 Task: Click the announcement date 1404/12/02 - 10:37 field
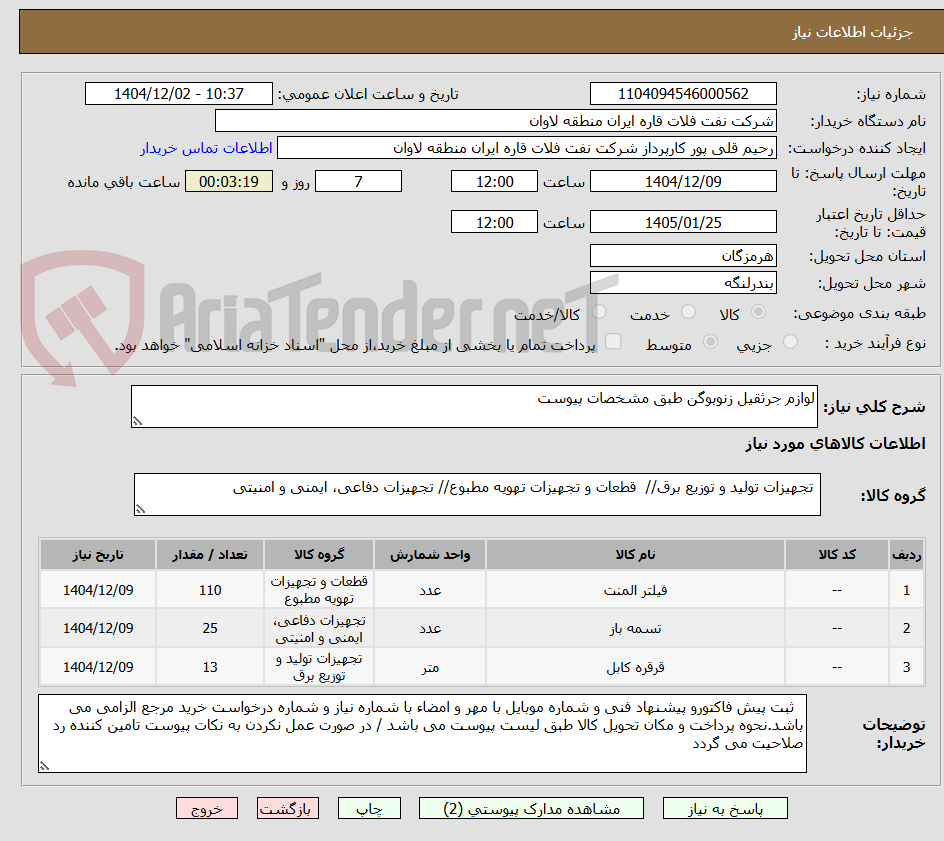(179, 94)
